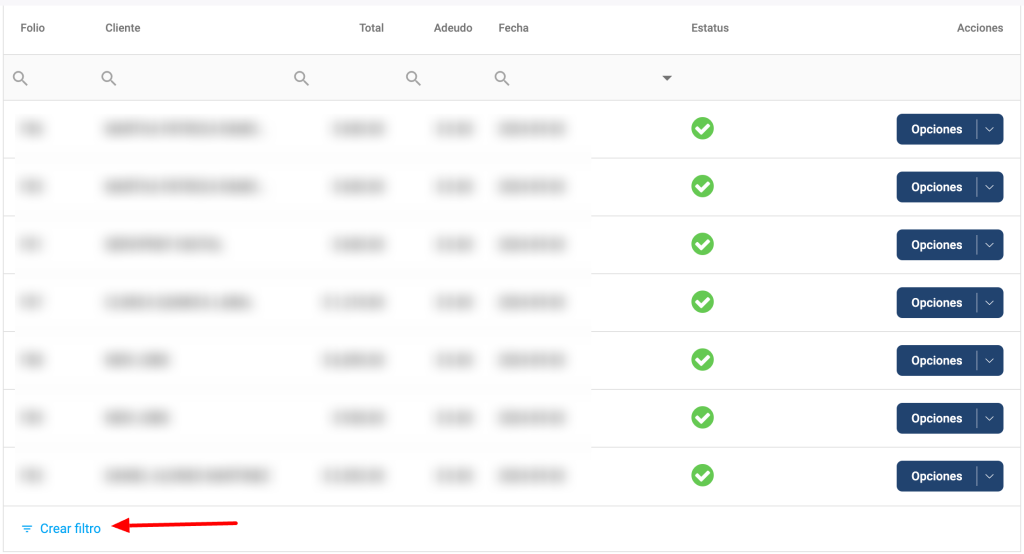Screen dimensions: 1024x554
Task: Expand the Opciones chevron in seventh row
Action: coord(990,476)
